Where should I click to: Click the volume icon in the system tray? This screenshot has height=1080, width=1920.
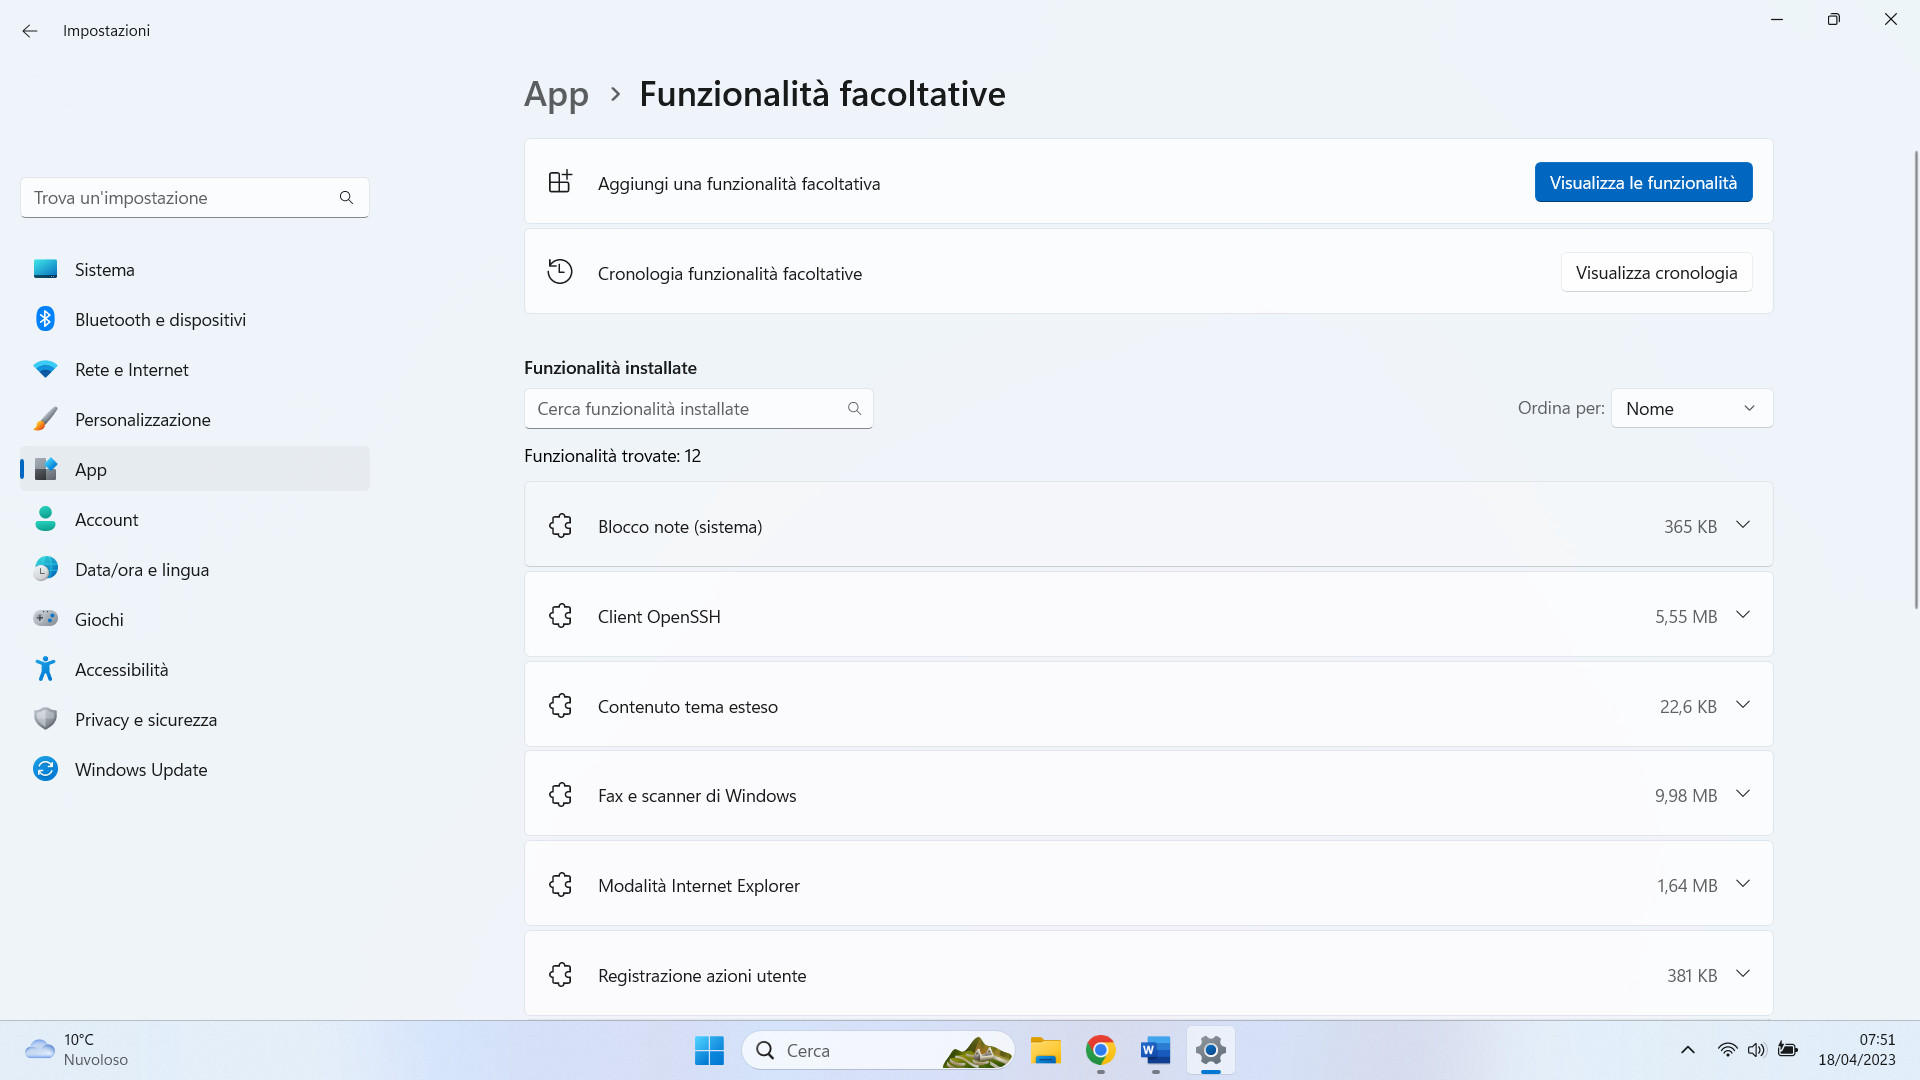click(x=1758, y=1050)
